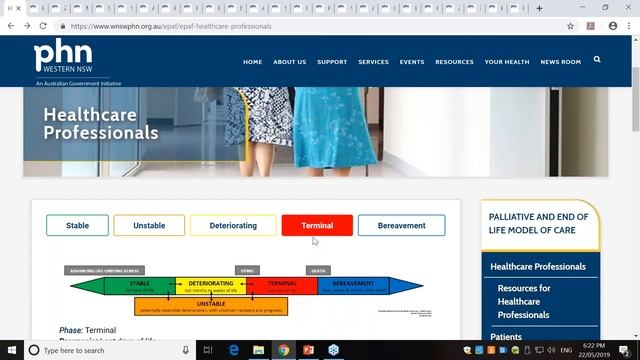Open Resources for Healthcare Professionals link
Image resolution: width=640 pixels, height=360 pixels.
click(524, 302)
